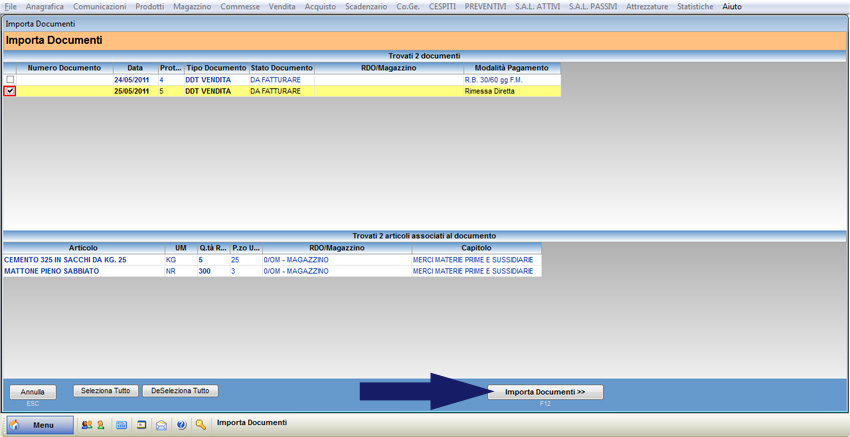Open the blue help question mark icon
The width and height of the screenshot is (850, 437).
[x=181, y=425]
